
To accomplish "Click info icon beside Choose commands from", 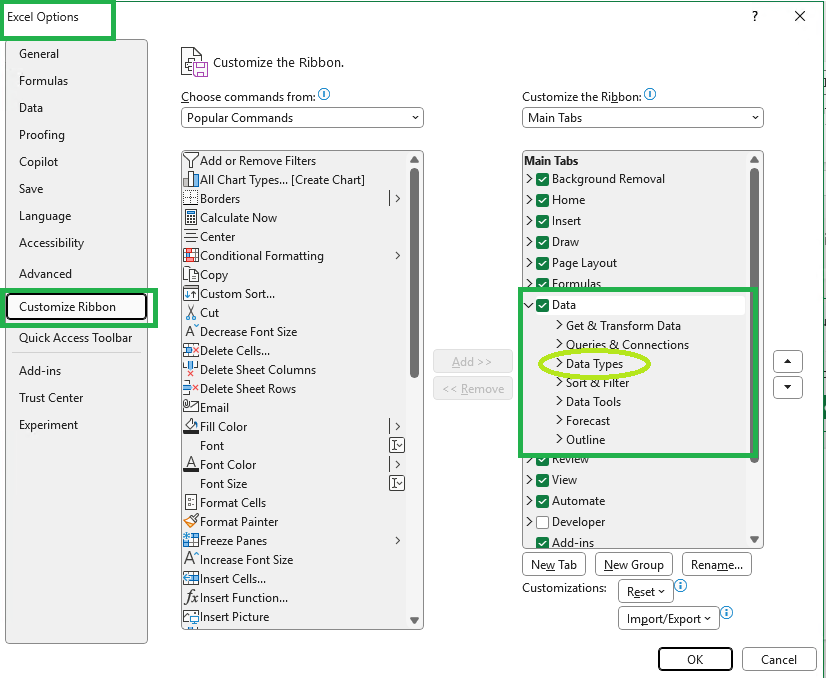I will (x=324, y=94).
